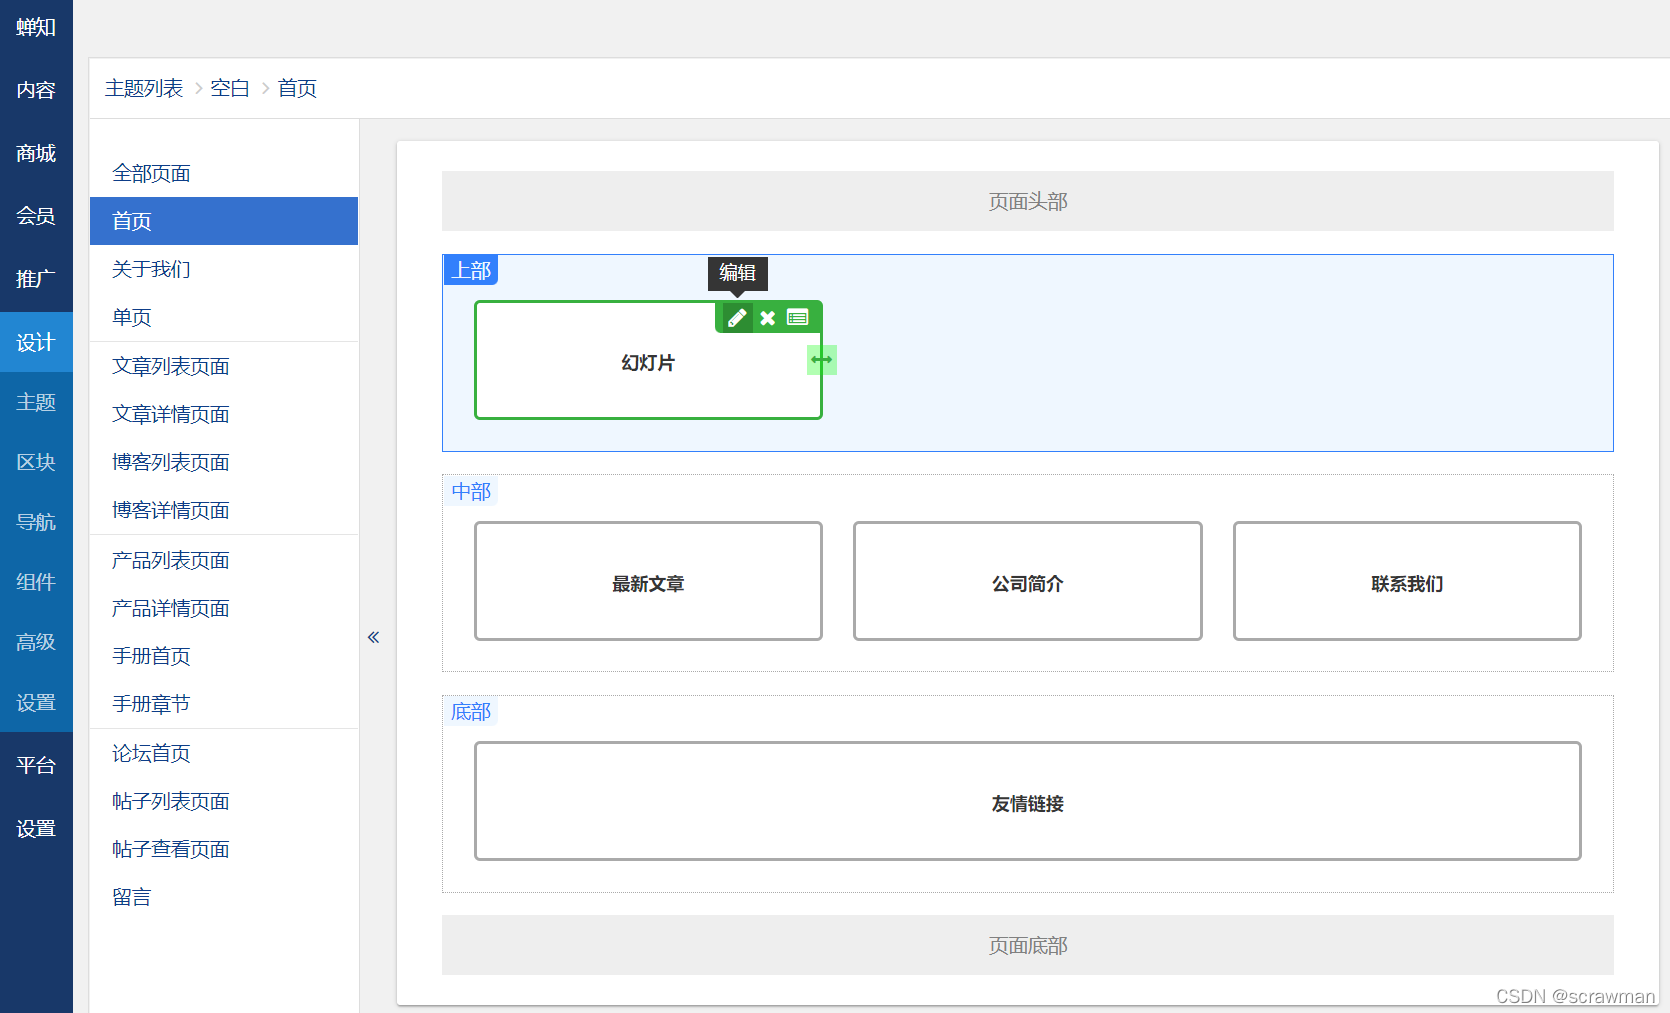Click the green width resize handle
This screenshot has height=1013, width=1670.
(822, 360)
